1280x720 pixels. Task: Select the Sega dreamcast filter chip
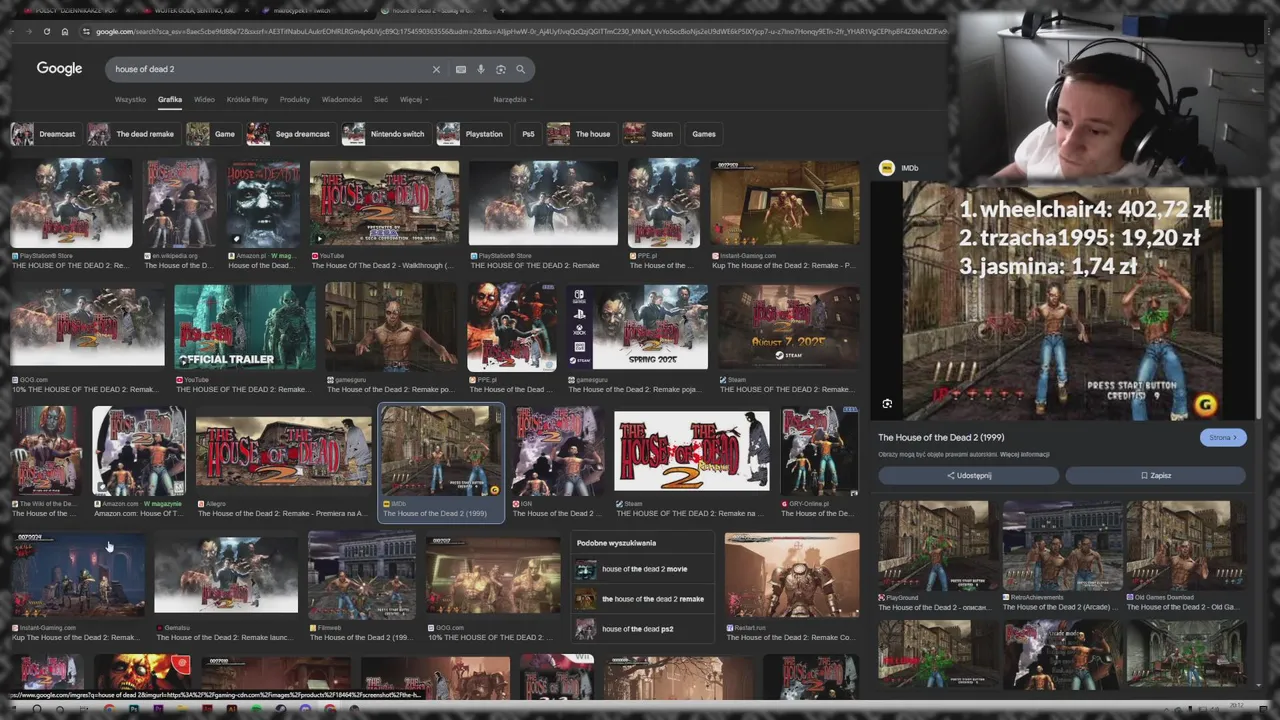[290, 134]
